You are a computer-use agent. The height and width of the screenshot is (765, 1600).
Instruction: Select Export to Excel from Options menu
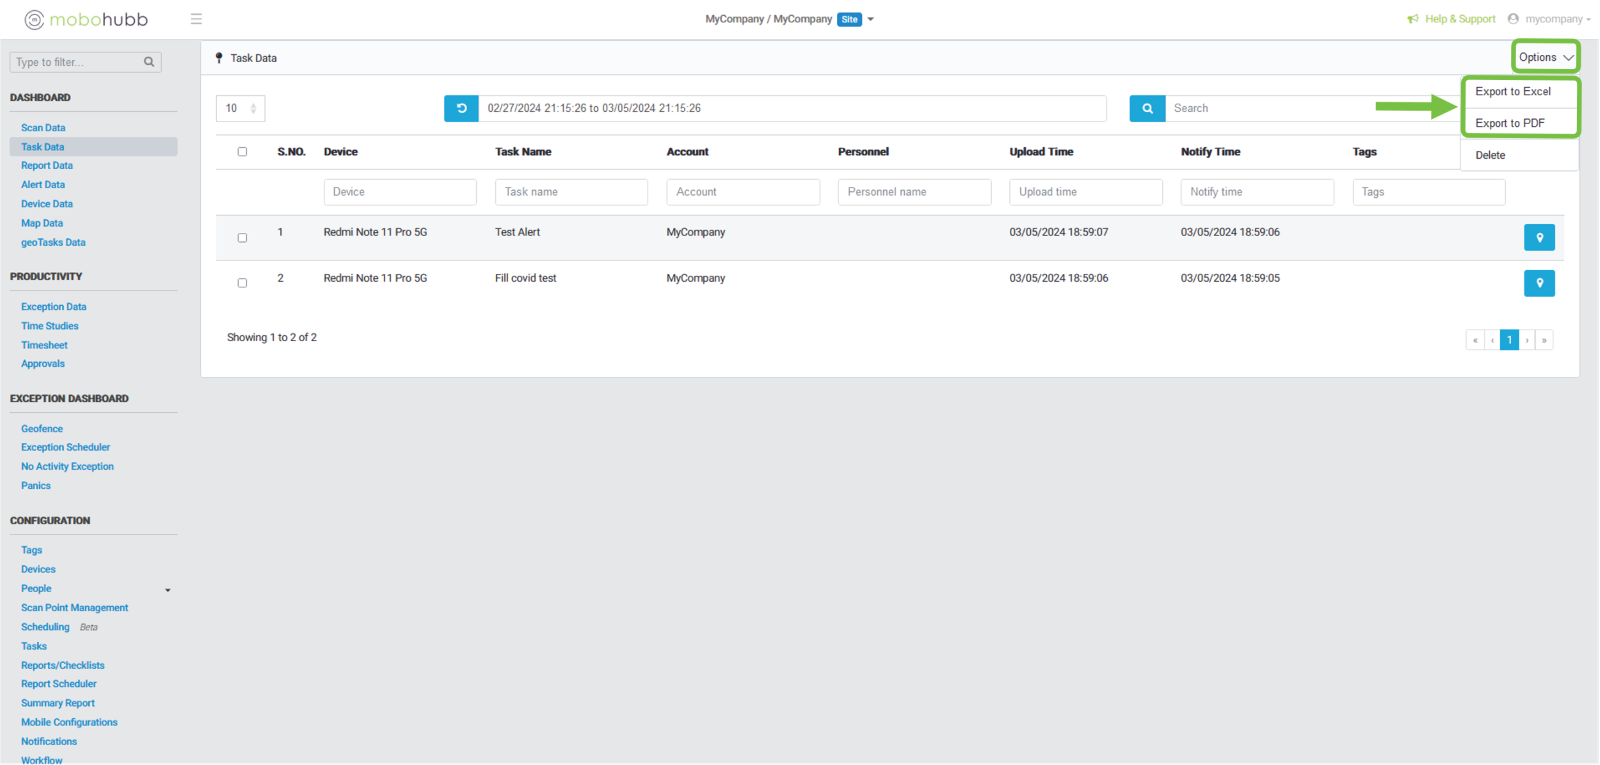[1513, 92]
